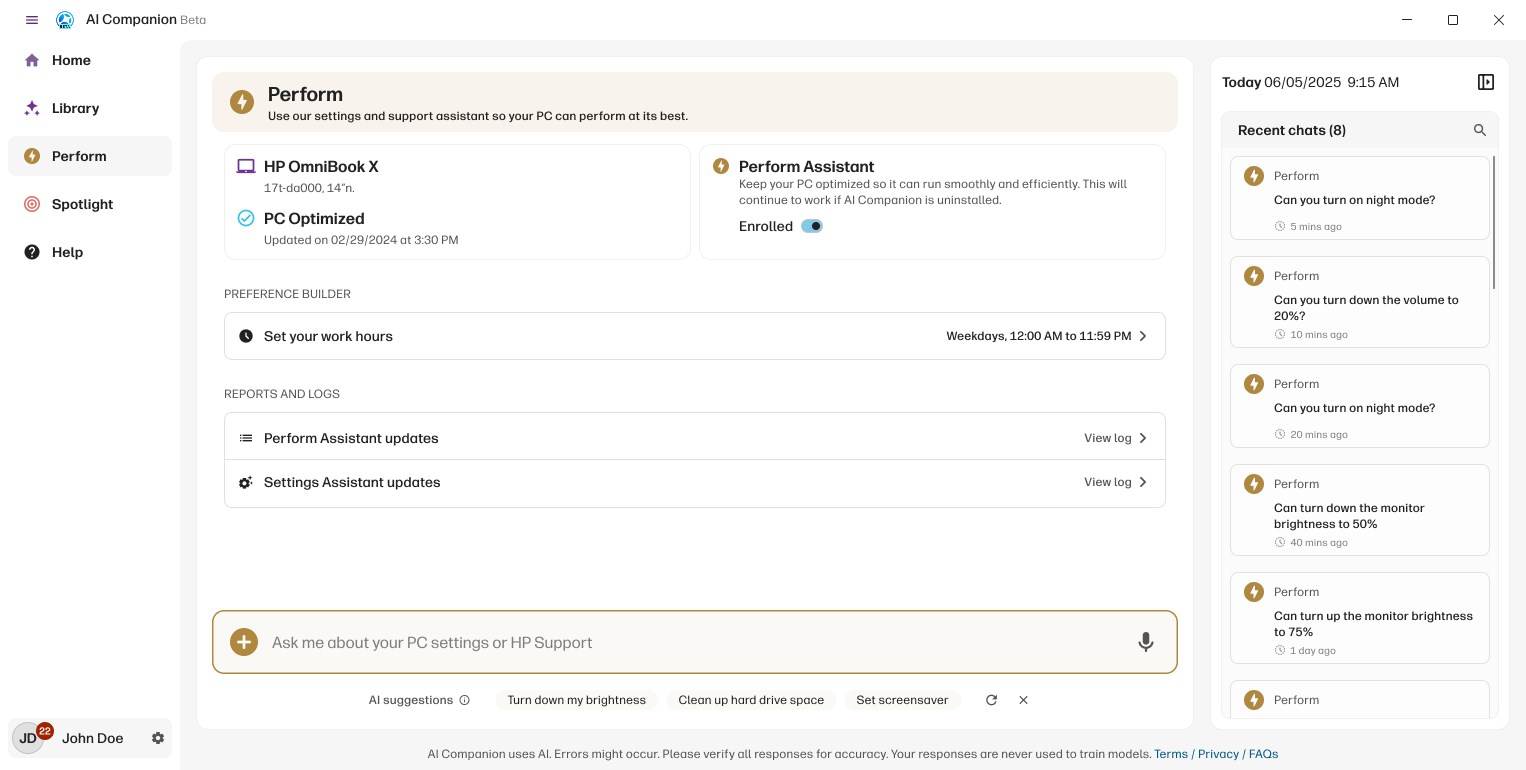Open Library in sidebar
Screen dimensions: 1526x770
pyautogui.click(x=90, y=108)
